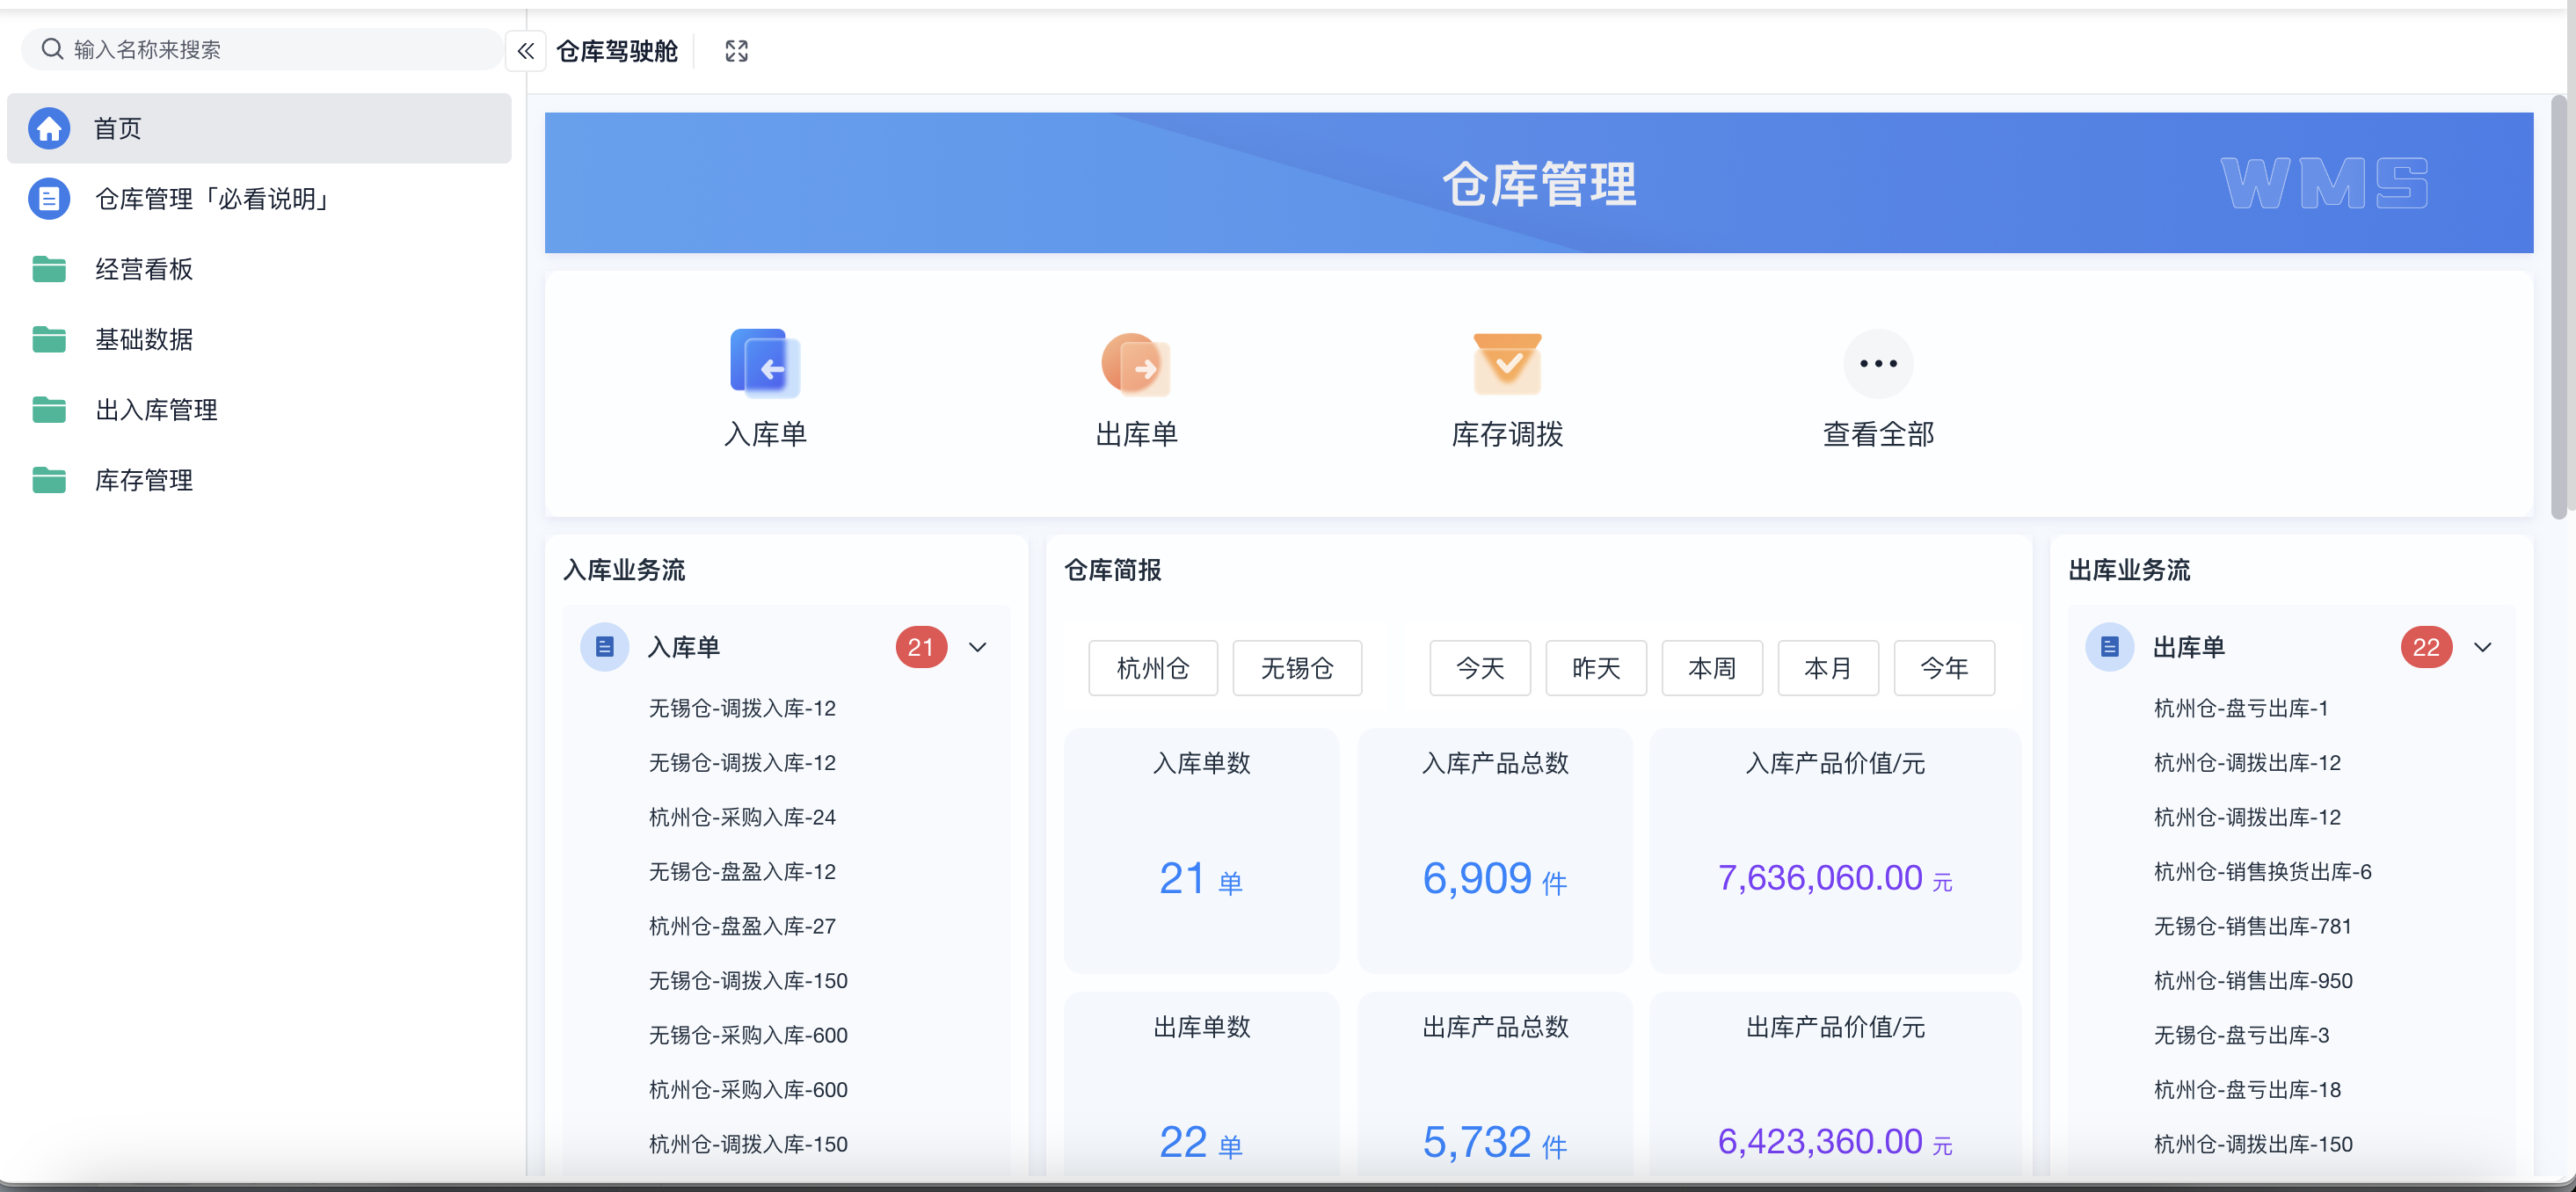Image resolution: width=2576 pixels, height=1192 pixels.
Task: Focus the 输入名称来搜索 search field
Action: point(262,49)
